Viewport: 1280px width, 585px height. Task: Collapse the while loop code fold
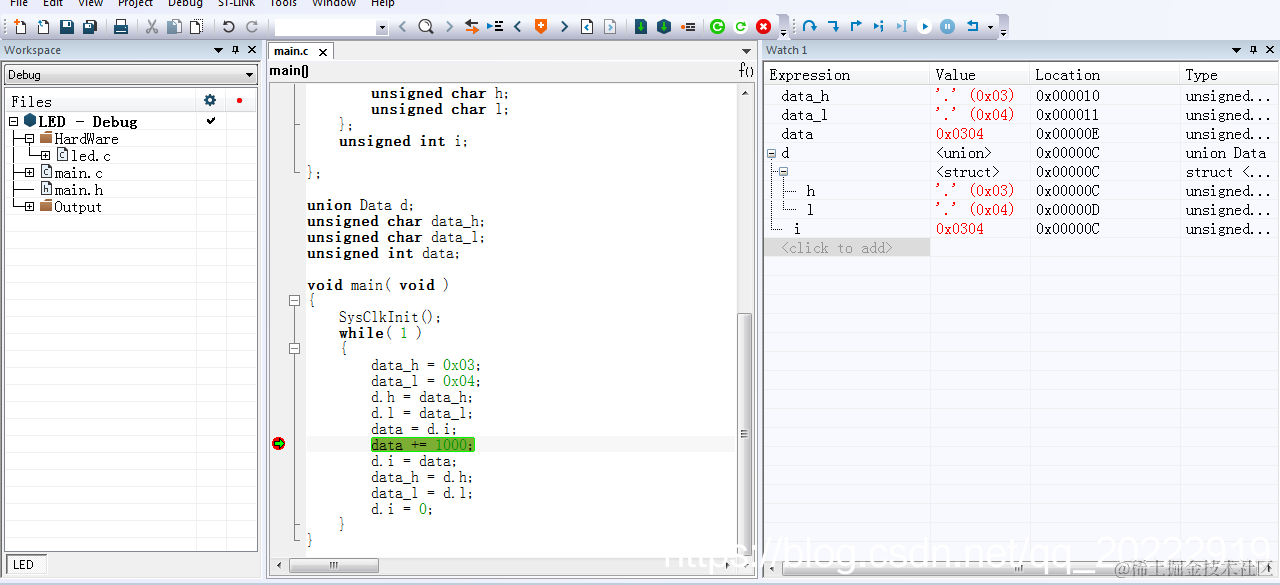coord(294,348)
